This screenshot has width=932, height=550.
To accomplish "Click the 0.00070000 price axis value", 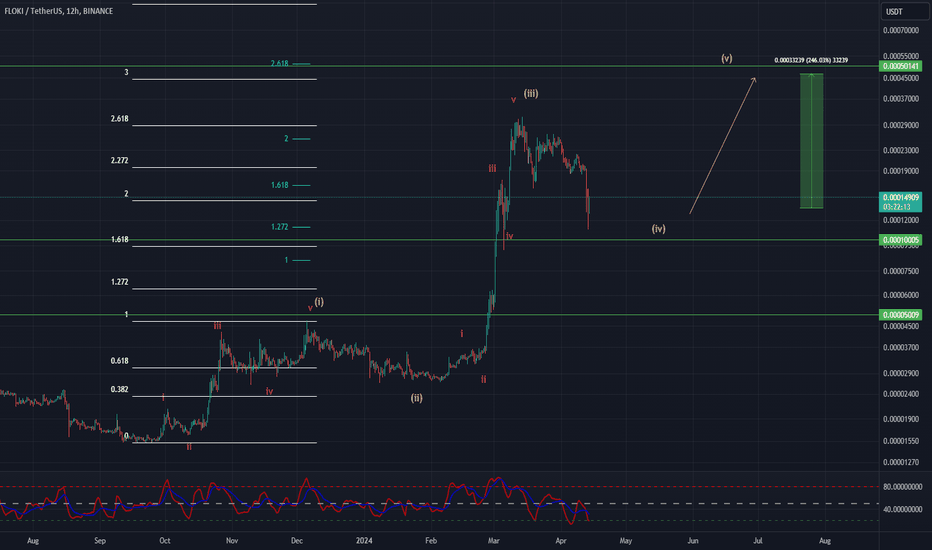I will pyautogui.click(x=900, y=30).
